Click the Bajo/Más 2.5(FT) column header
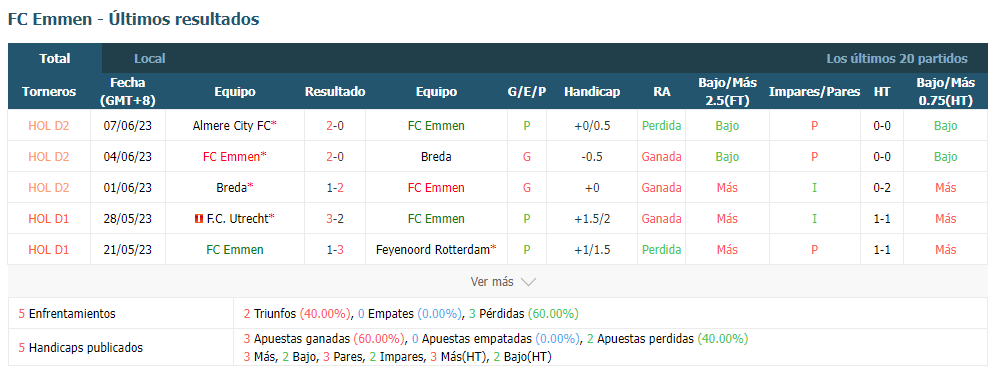Viewport: 996px width, 379px height. point(727,91)
